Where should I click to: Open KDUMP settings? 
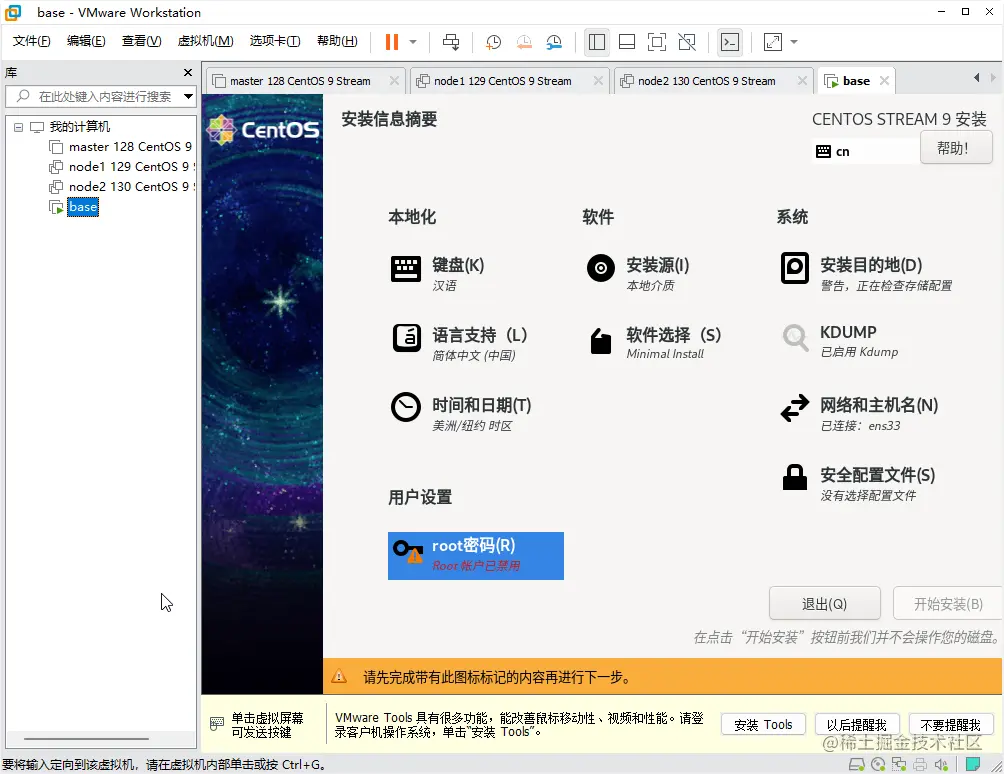pos(840,341)
